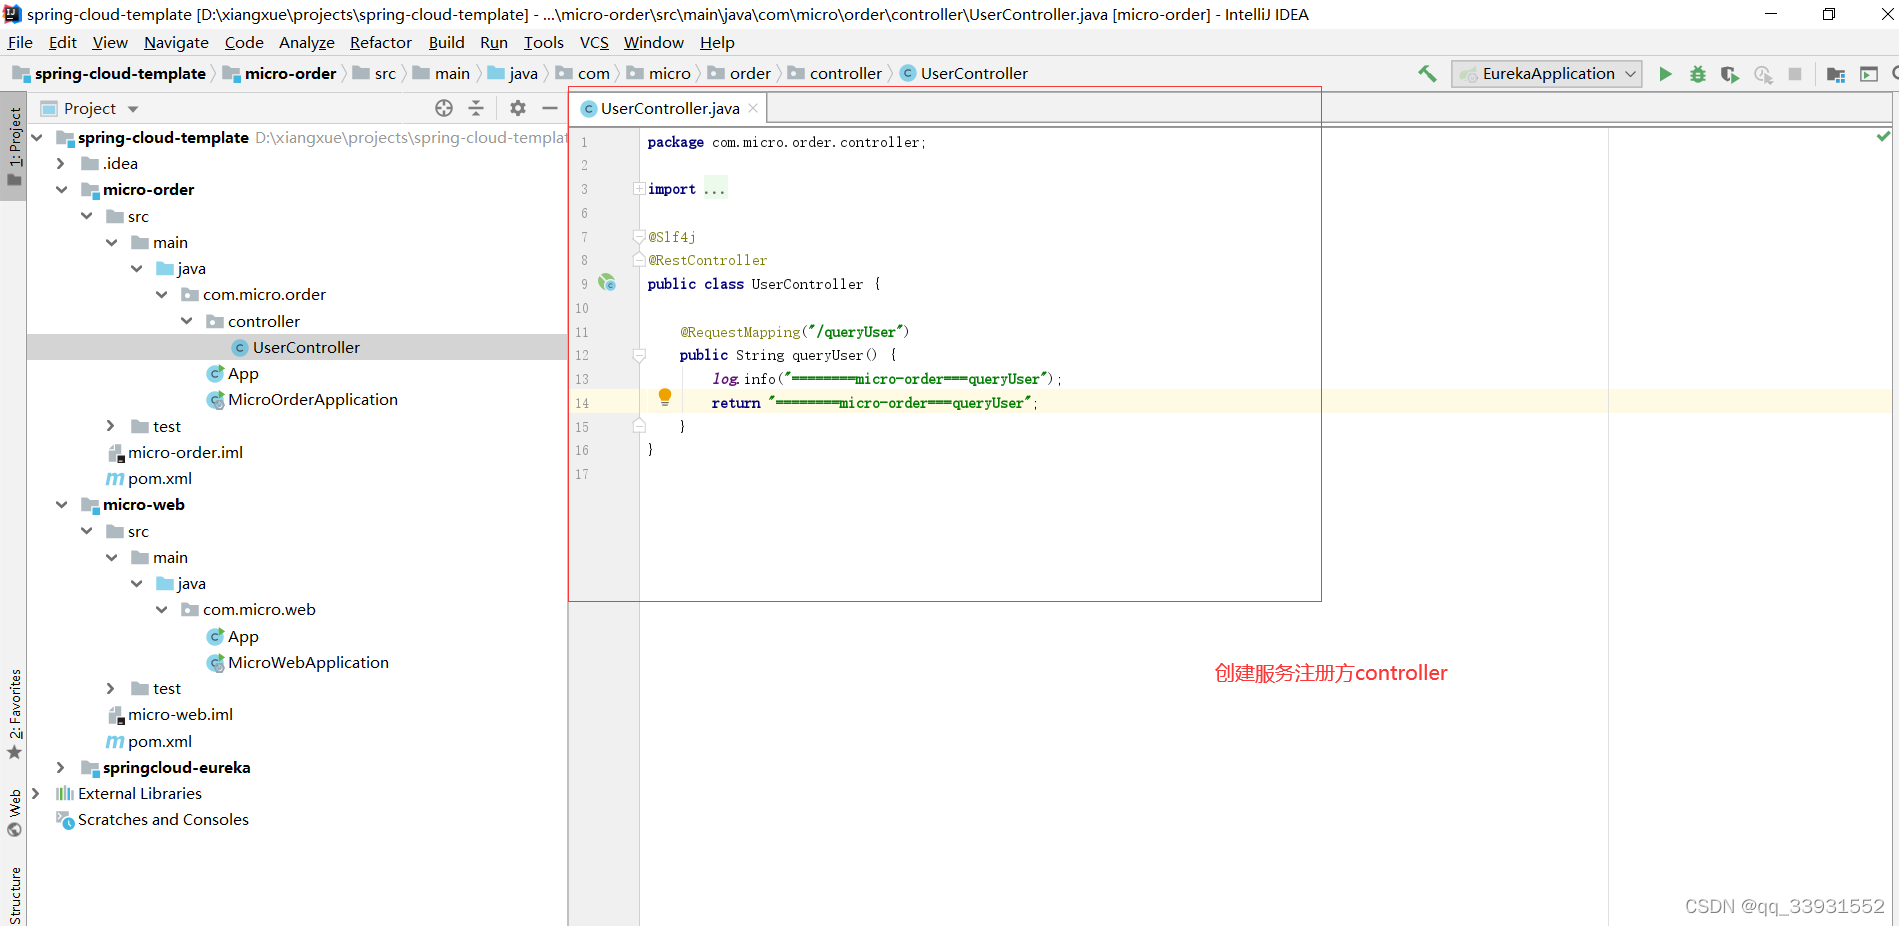Collapse the controller package under micro-order
The image size is (1899, 926).
[x=186, y=321]
